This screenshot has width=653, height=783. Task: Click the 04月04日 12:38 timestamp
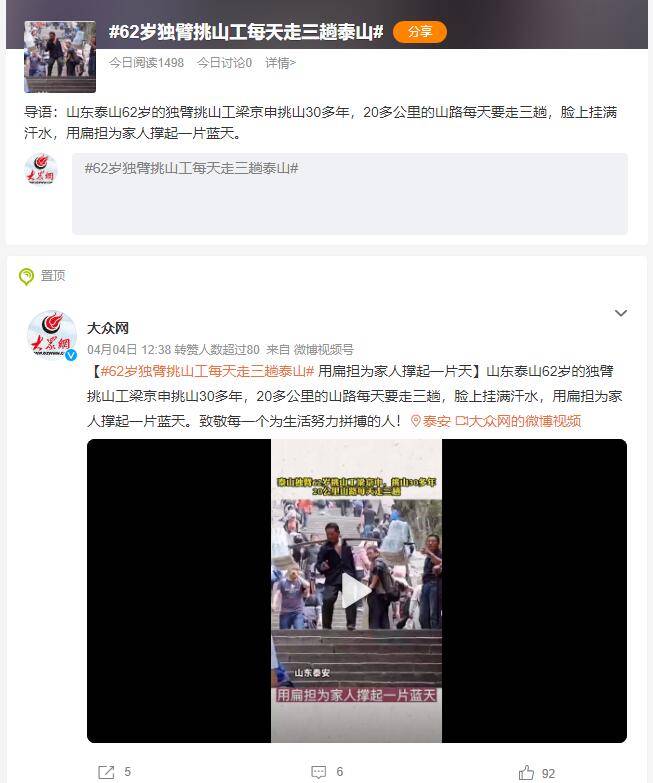click(129, 350)
